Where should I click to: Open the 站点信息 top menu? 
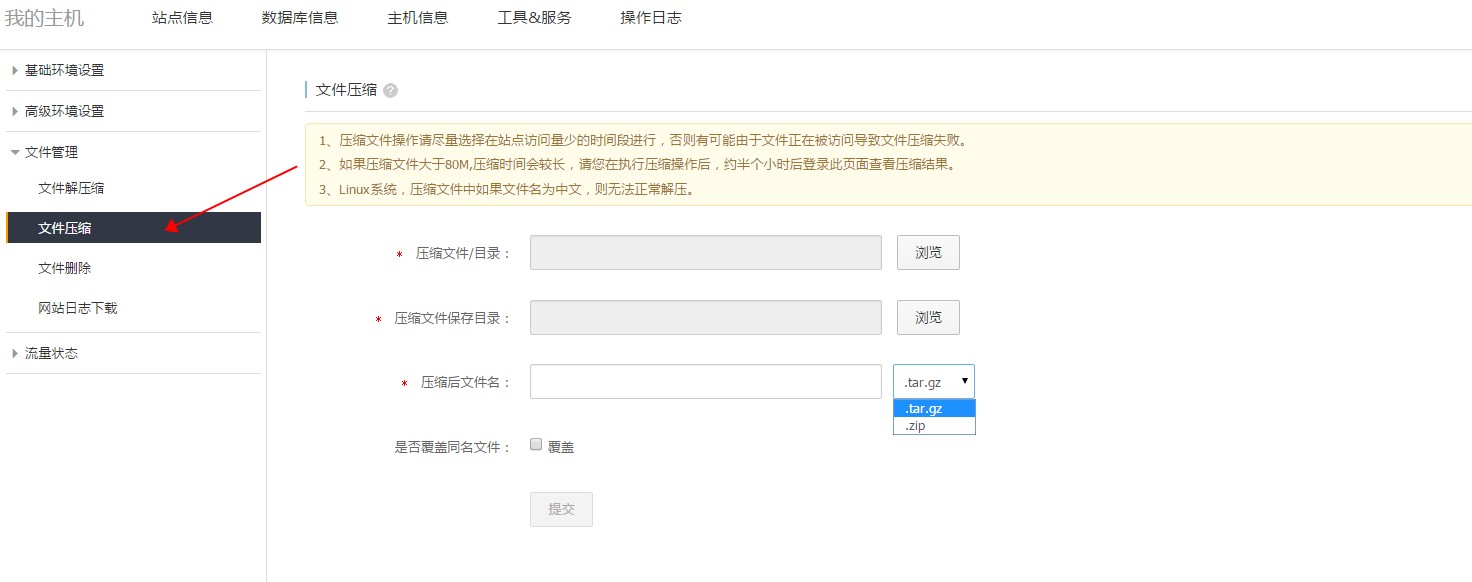[x=182, y=18]
